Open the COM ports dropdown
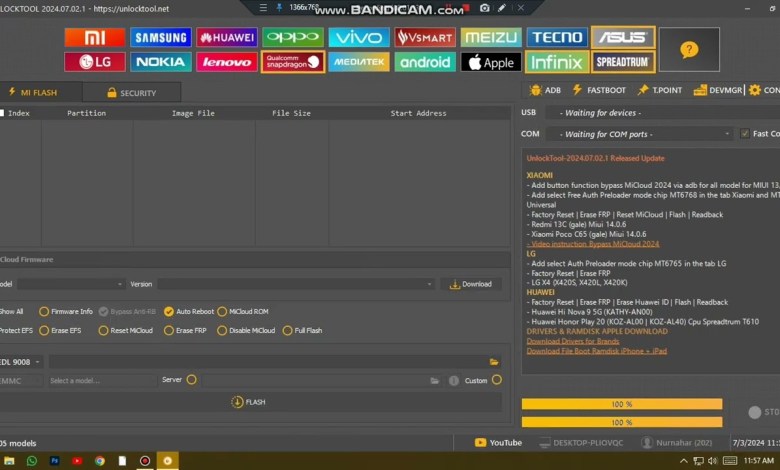This screenshot has width=780, height=470. coord(639,134)
